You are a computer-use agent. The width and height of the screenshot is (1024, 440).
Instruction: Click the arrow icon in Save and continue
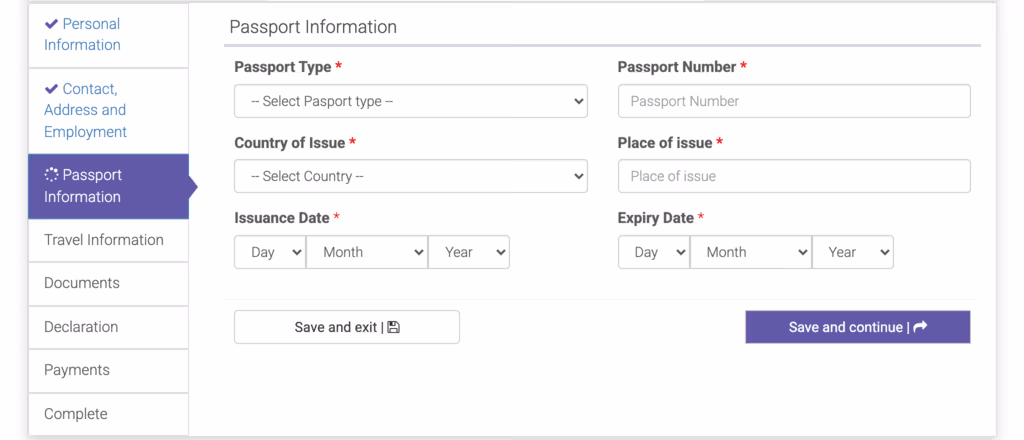tap(920, 327)
